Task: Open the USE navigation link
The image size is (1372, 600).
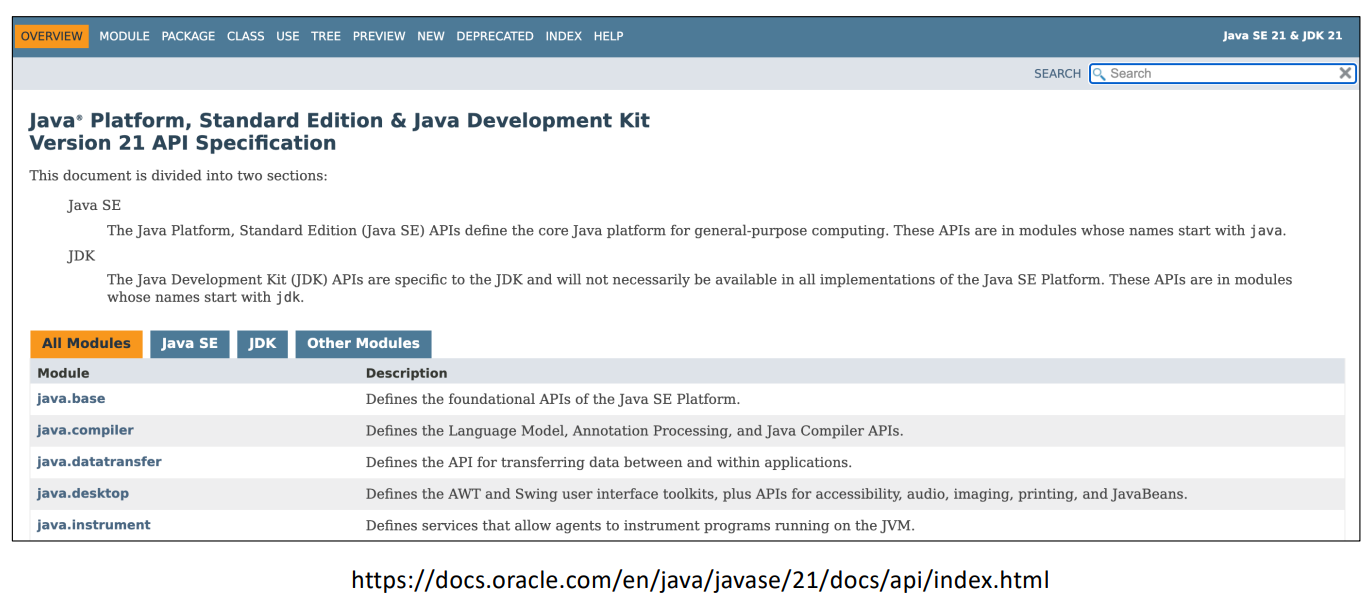Action: tap(288, 36)
